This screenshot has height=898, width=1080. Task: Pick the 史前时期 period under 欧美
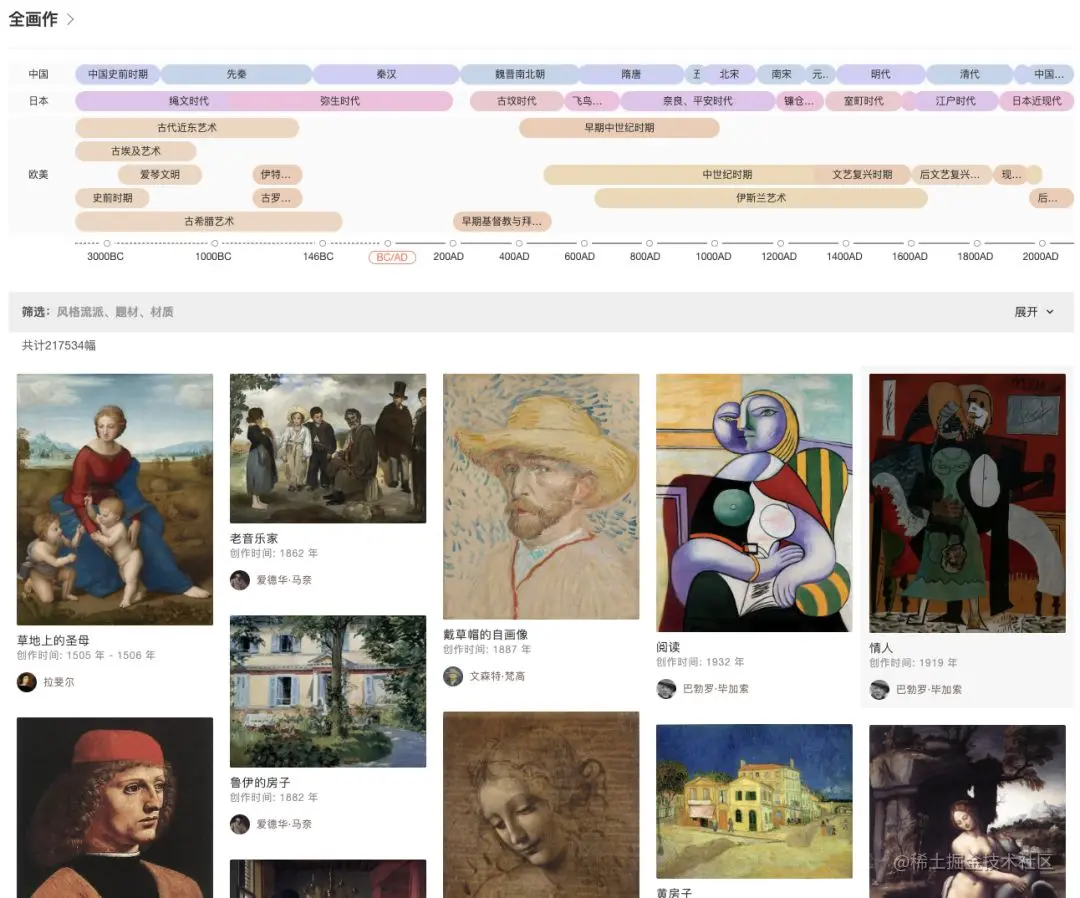[x=112, y=198]
